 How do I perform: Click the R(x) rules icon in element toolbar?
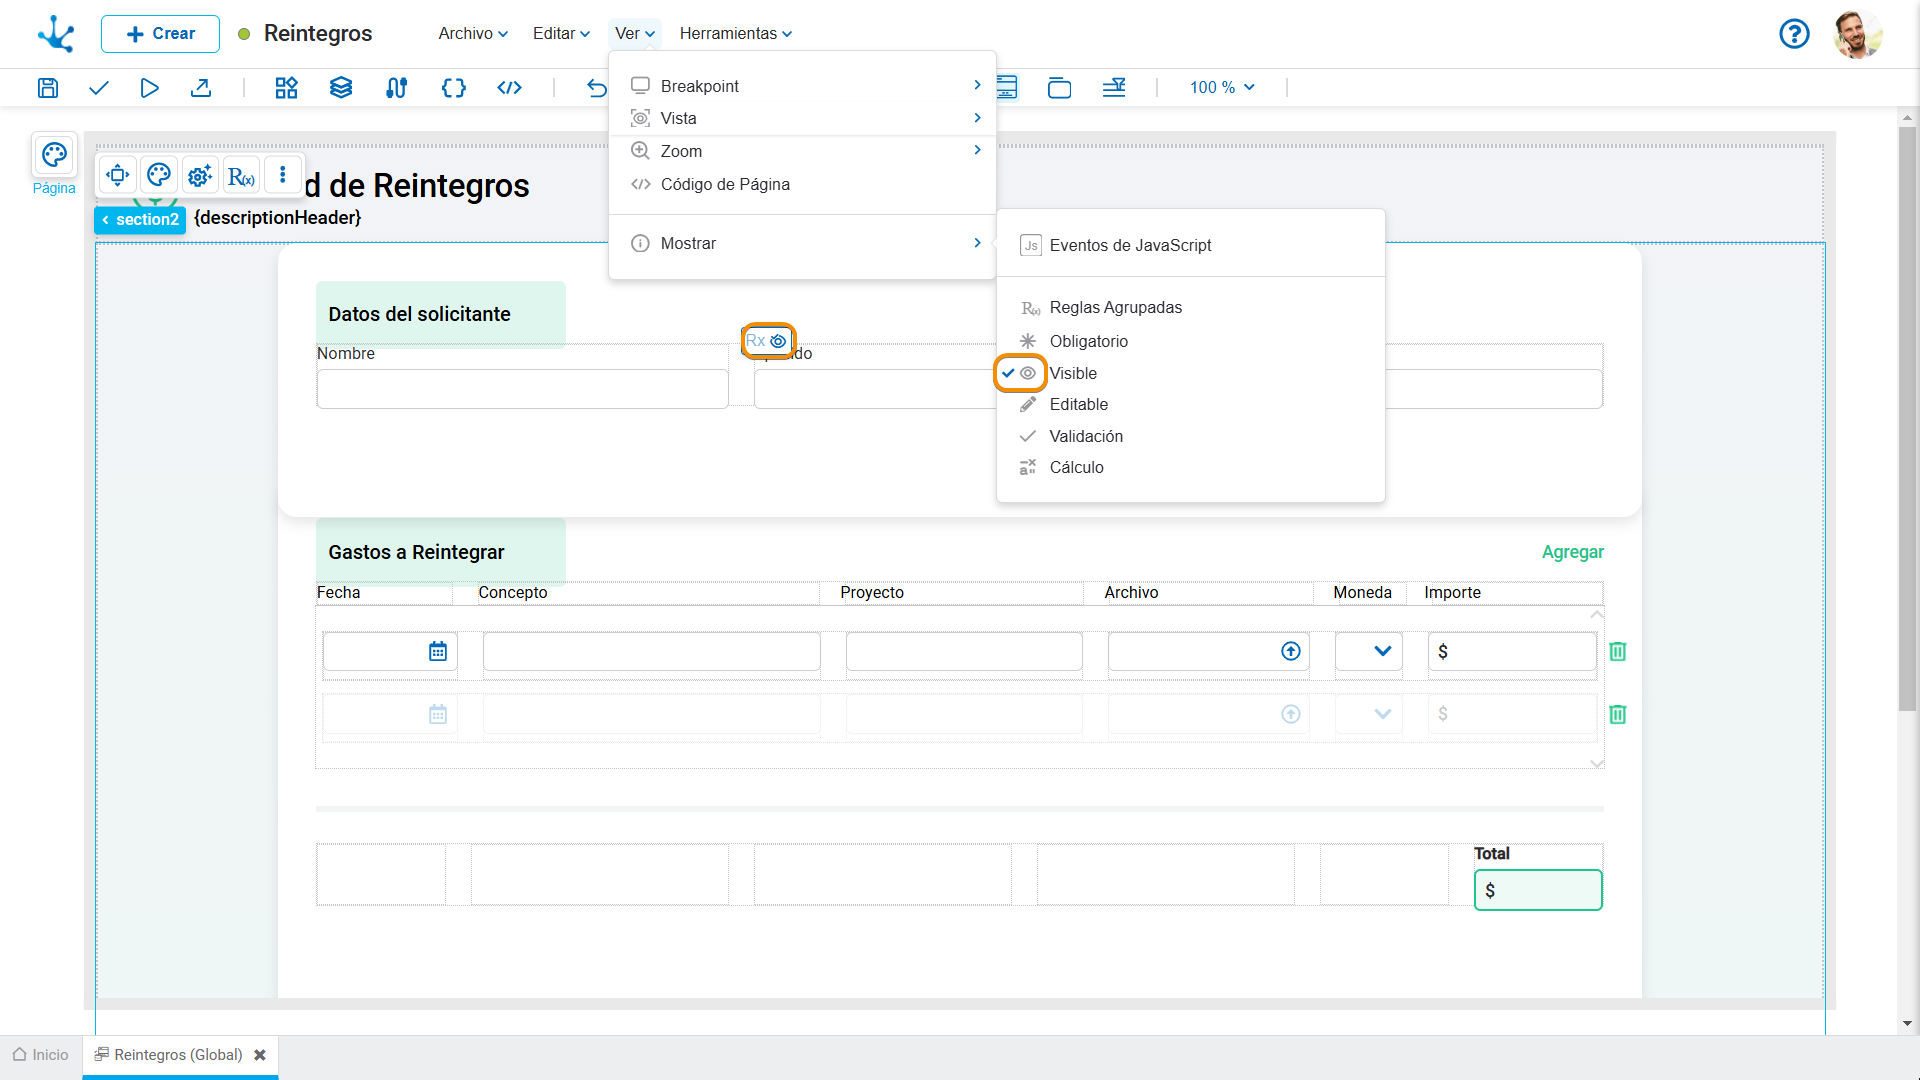(x=241, y=176)
